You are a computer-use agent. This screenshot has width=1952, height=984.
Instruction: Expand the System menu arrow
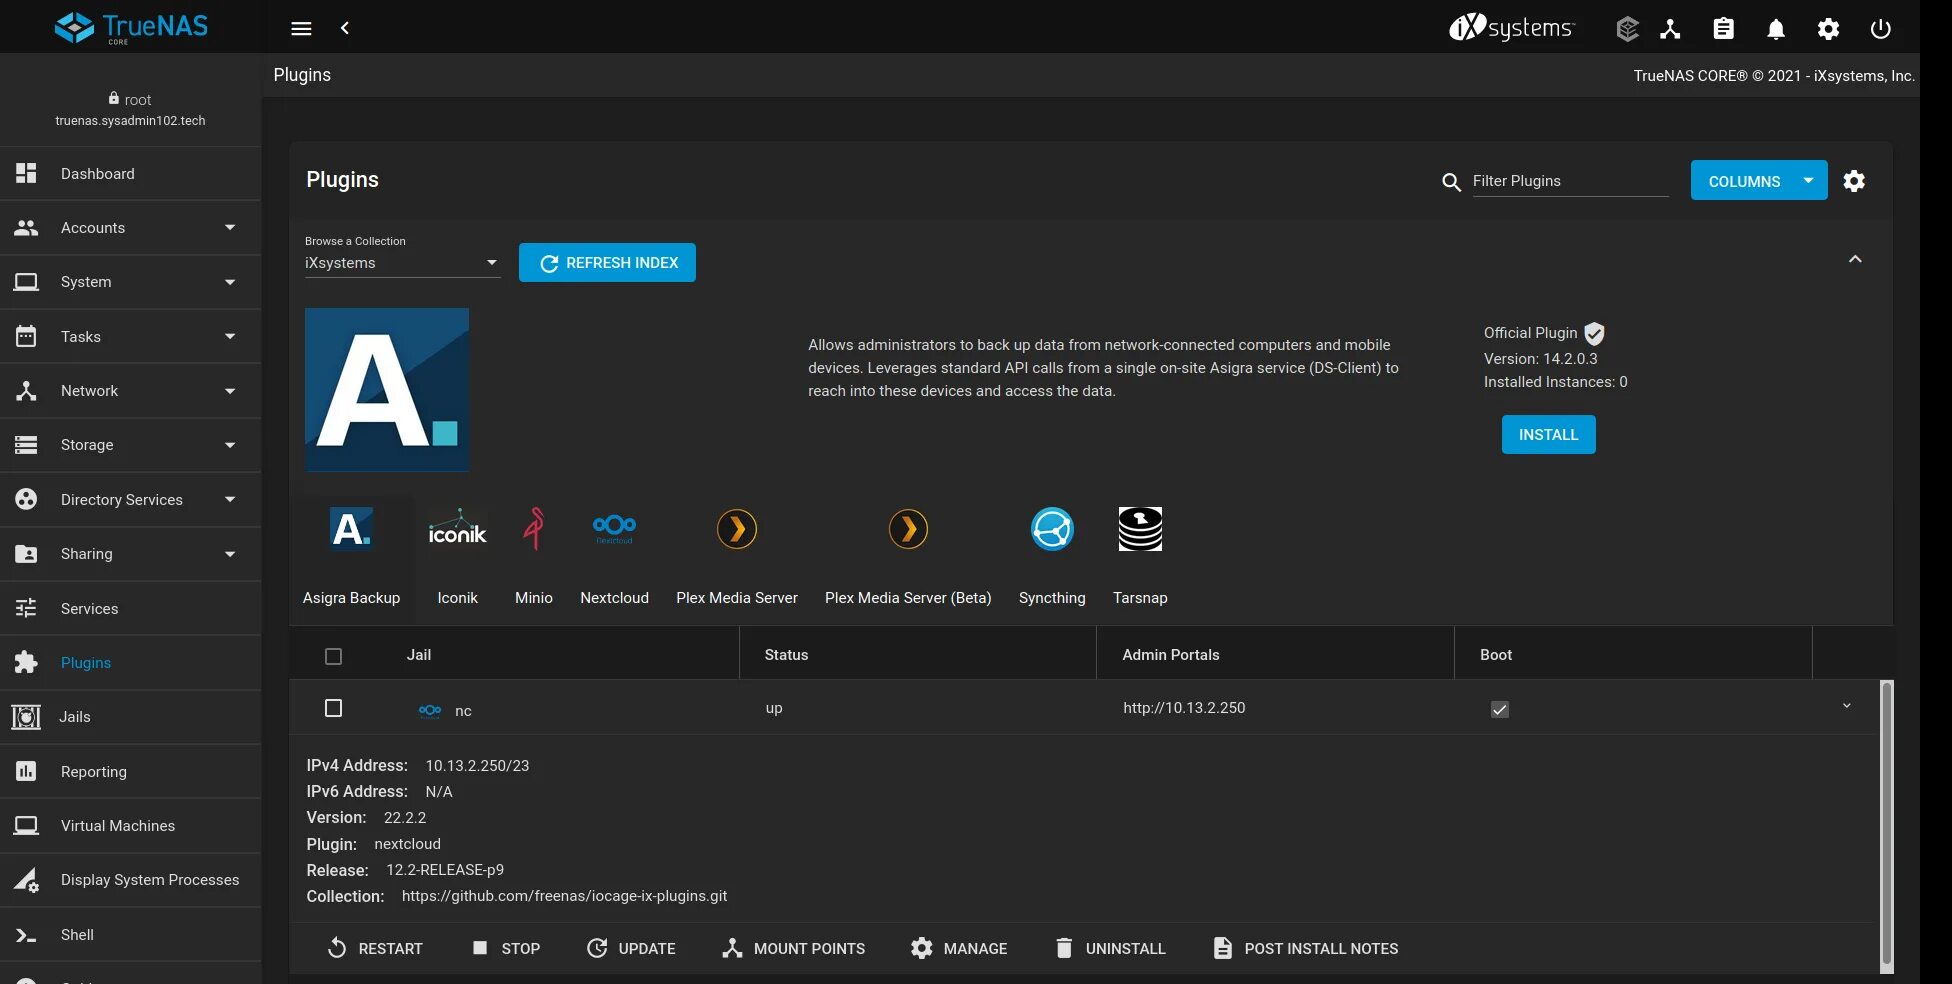click(230, 282)
